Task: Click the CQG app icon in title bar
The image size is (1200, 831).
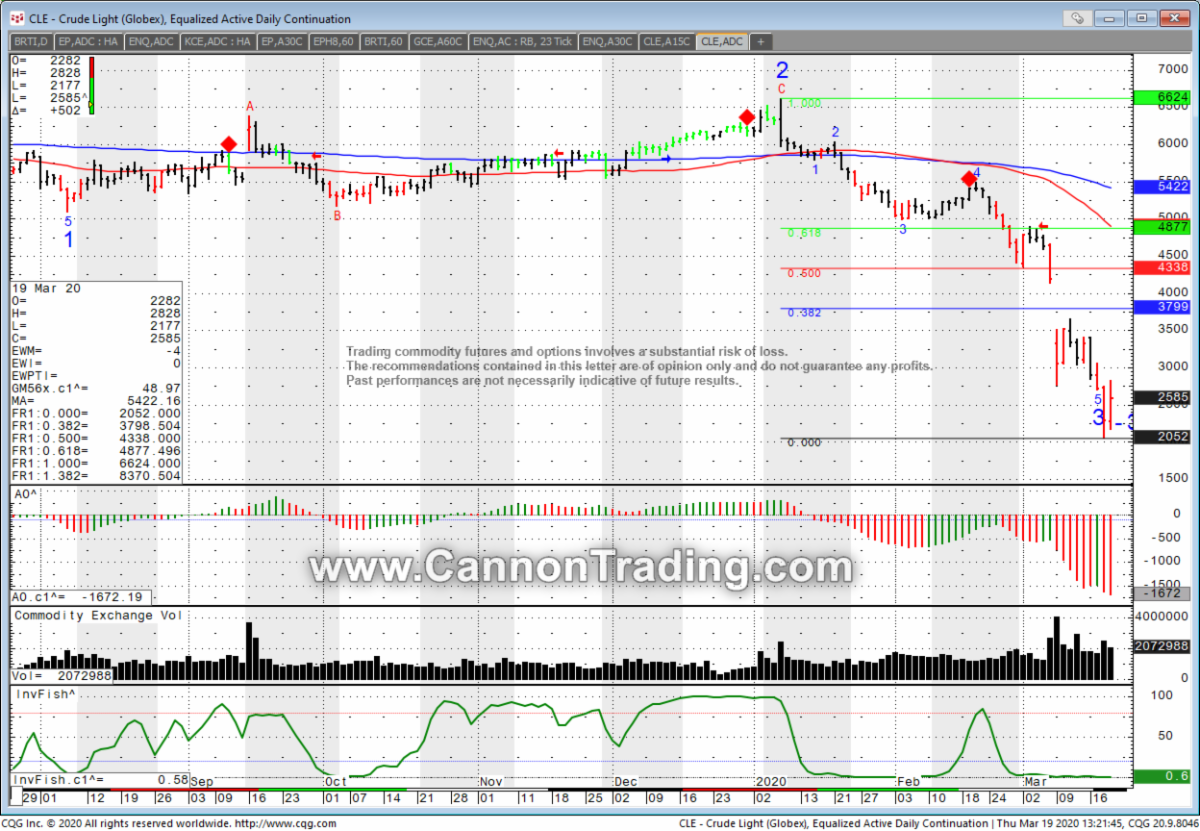Action: point(16,18)
